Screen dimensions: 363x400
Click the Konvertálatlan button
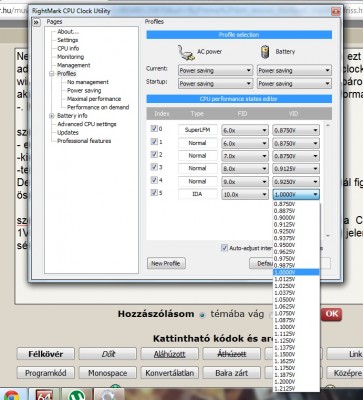(x=170, y=373)
